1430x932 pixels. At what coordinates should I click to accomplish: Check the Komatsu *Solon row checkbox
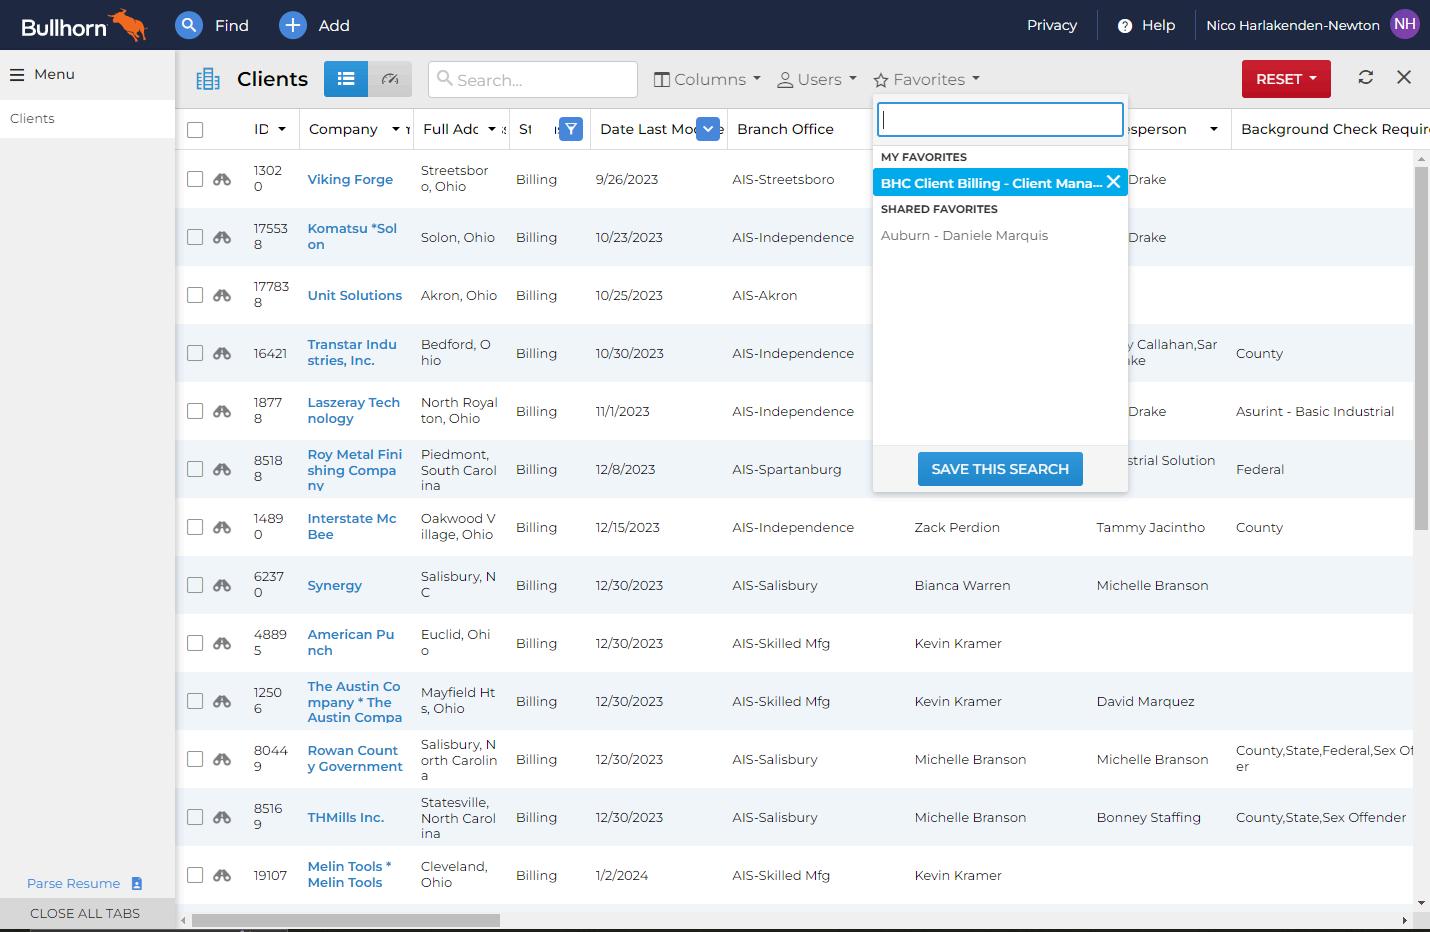coord(195,237)
